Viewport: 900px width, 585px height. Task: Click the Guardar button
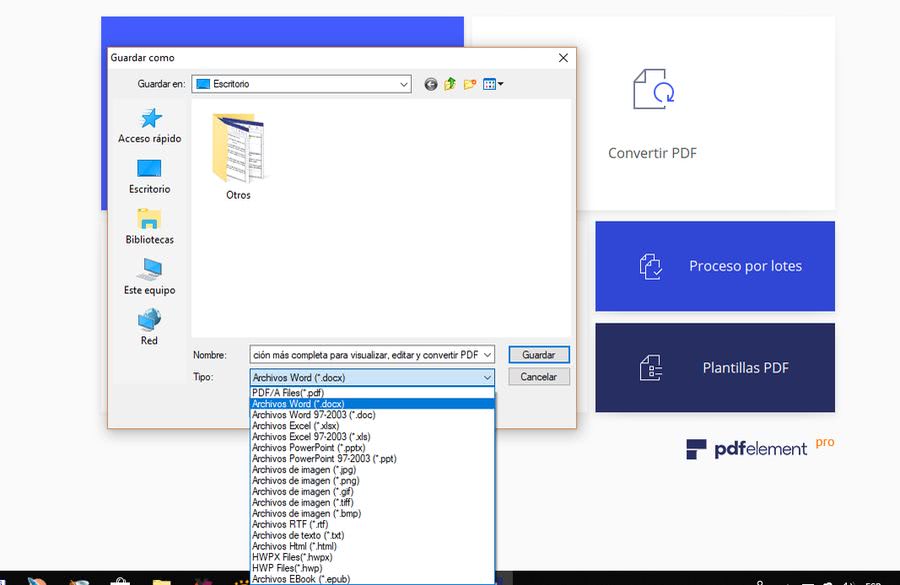point(539,355)
